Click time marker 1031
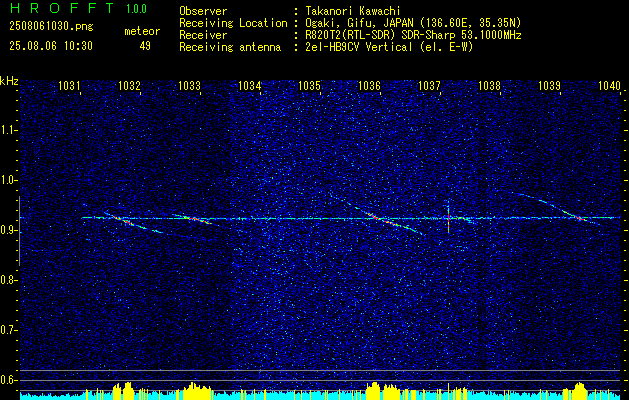Image resolution: width=629 pixels, height=400 pixels. [x=69, y=85]
